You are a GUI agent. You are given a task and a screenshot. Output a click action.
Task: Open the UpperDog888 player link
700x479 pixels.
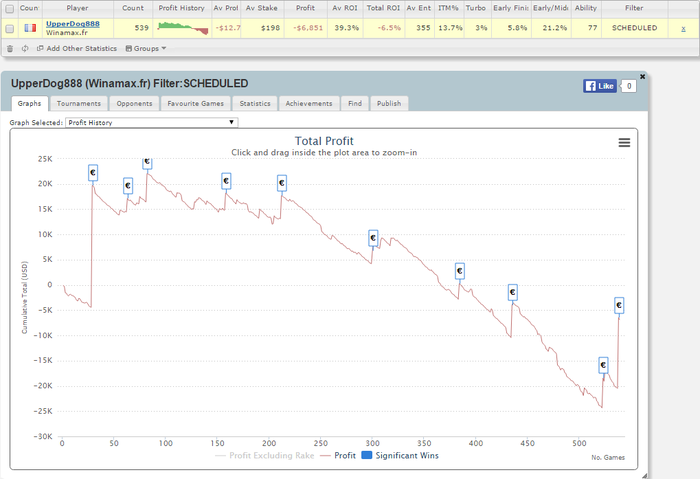(73, 24)
